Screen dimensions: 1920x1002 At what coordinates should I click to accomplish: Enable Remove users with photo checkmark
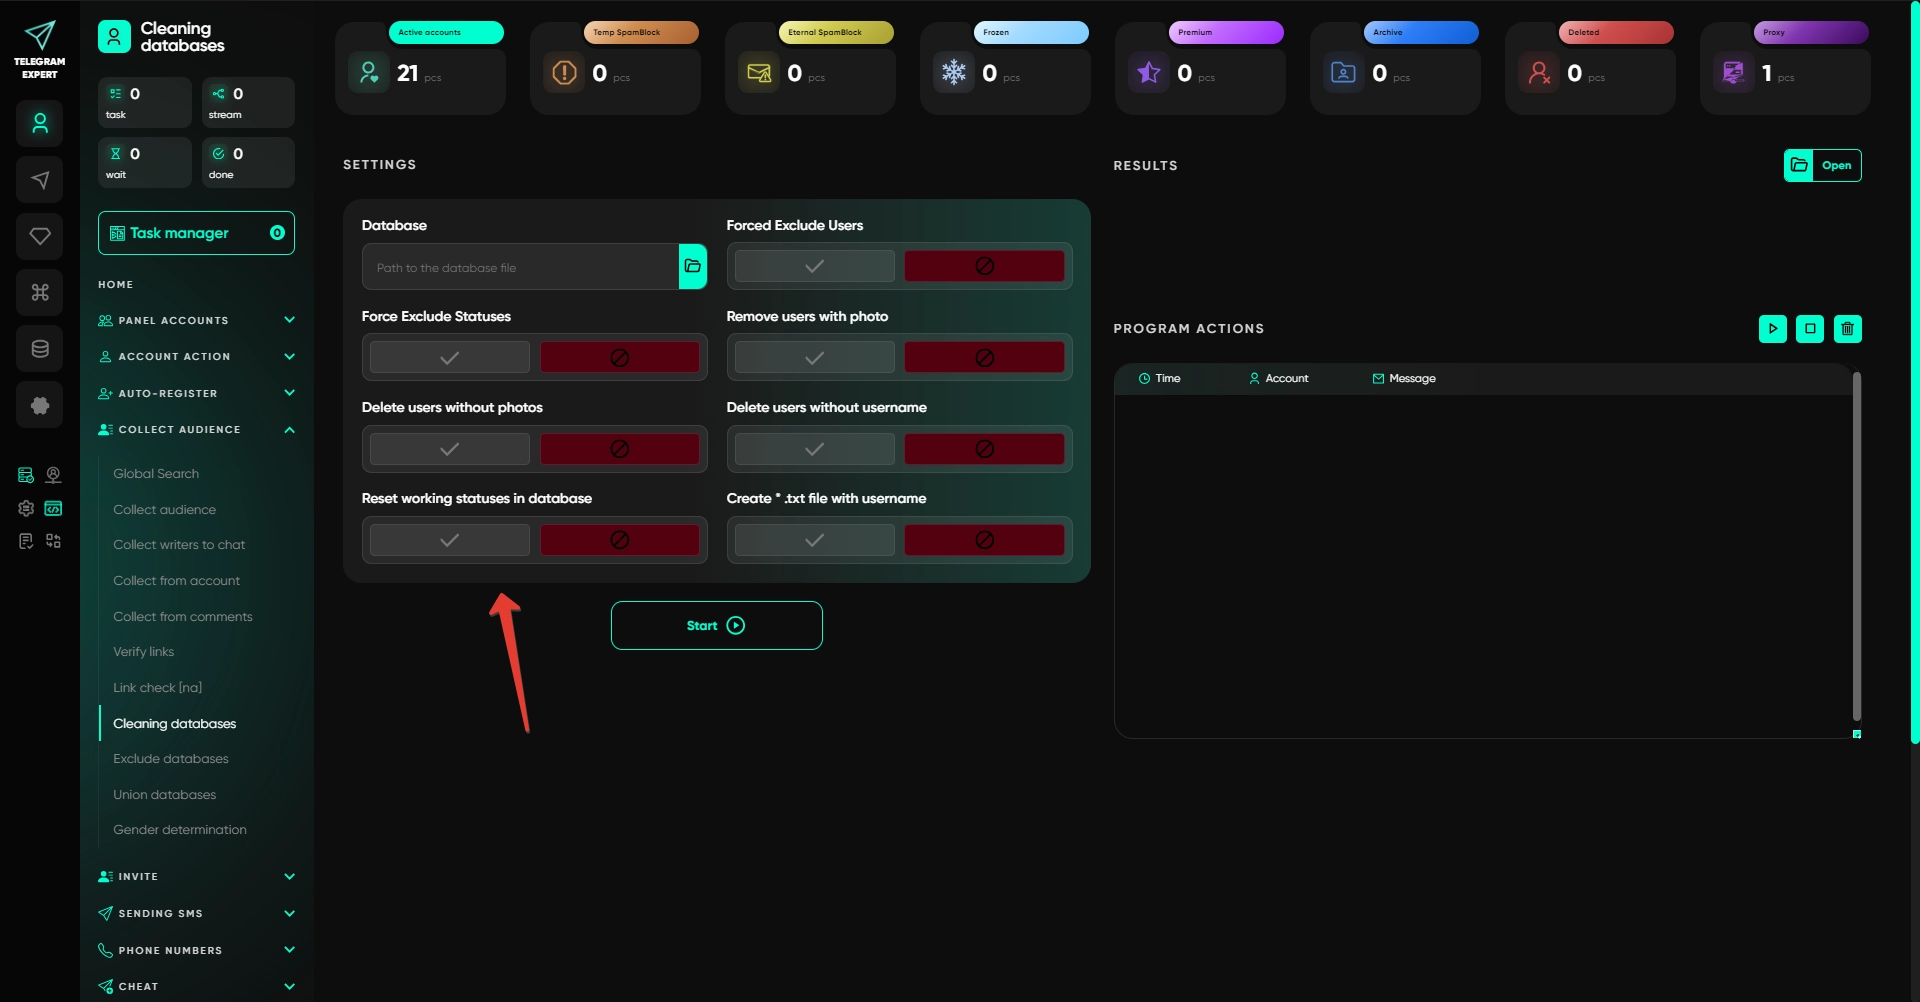tap(815, 357)
